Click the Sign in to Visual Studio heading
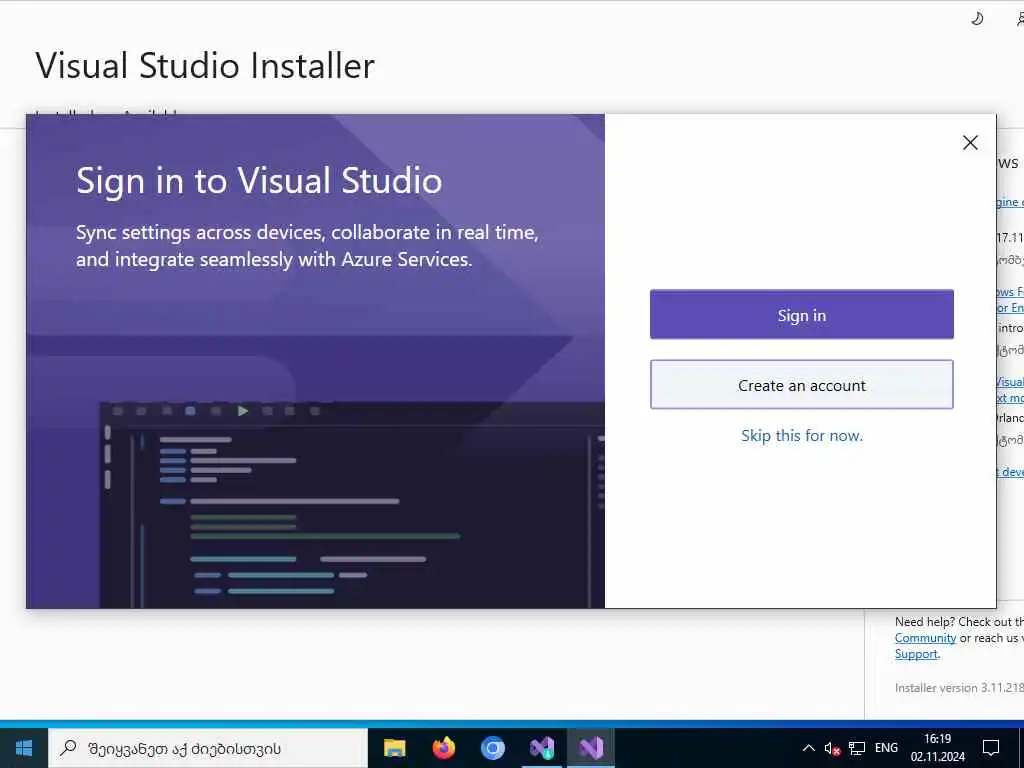The width and height of the screenshot is (1024, 768). [x=259, y=181]
